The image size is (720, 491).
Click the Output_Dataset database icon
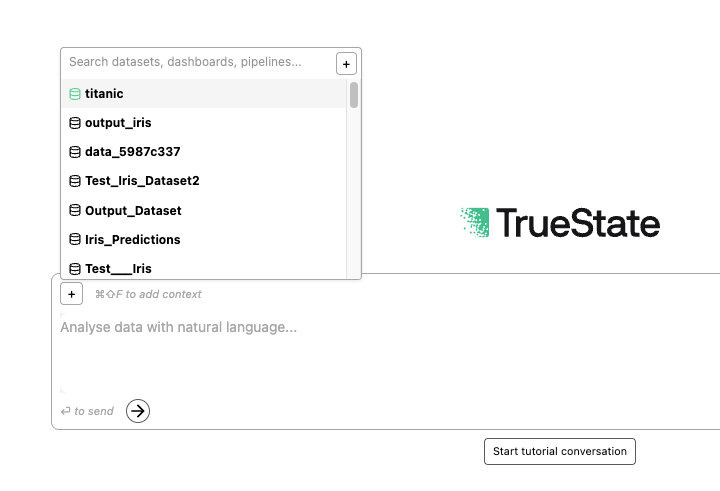pos(75,210)
